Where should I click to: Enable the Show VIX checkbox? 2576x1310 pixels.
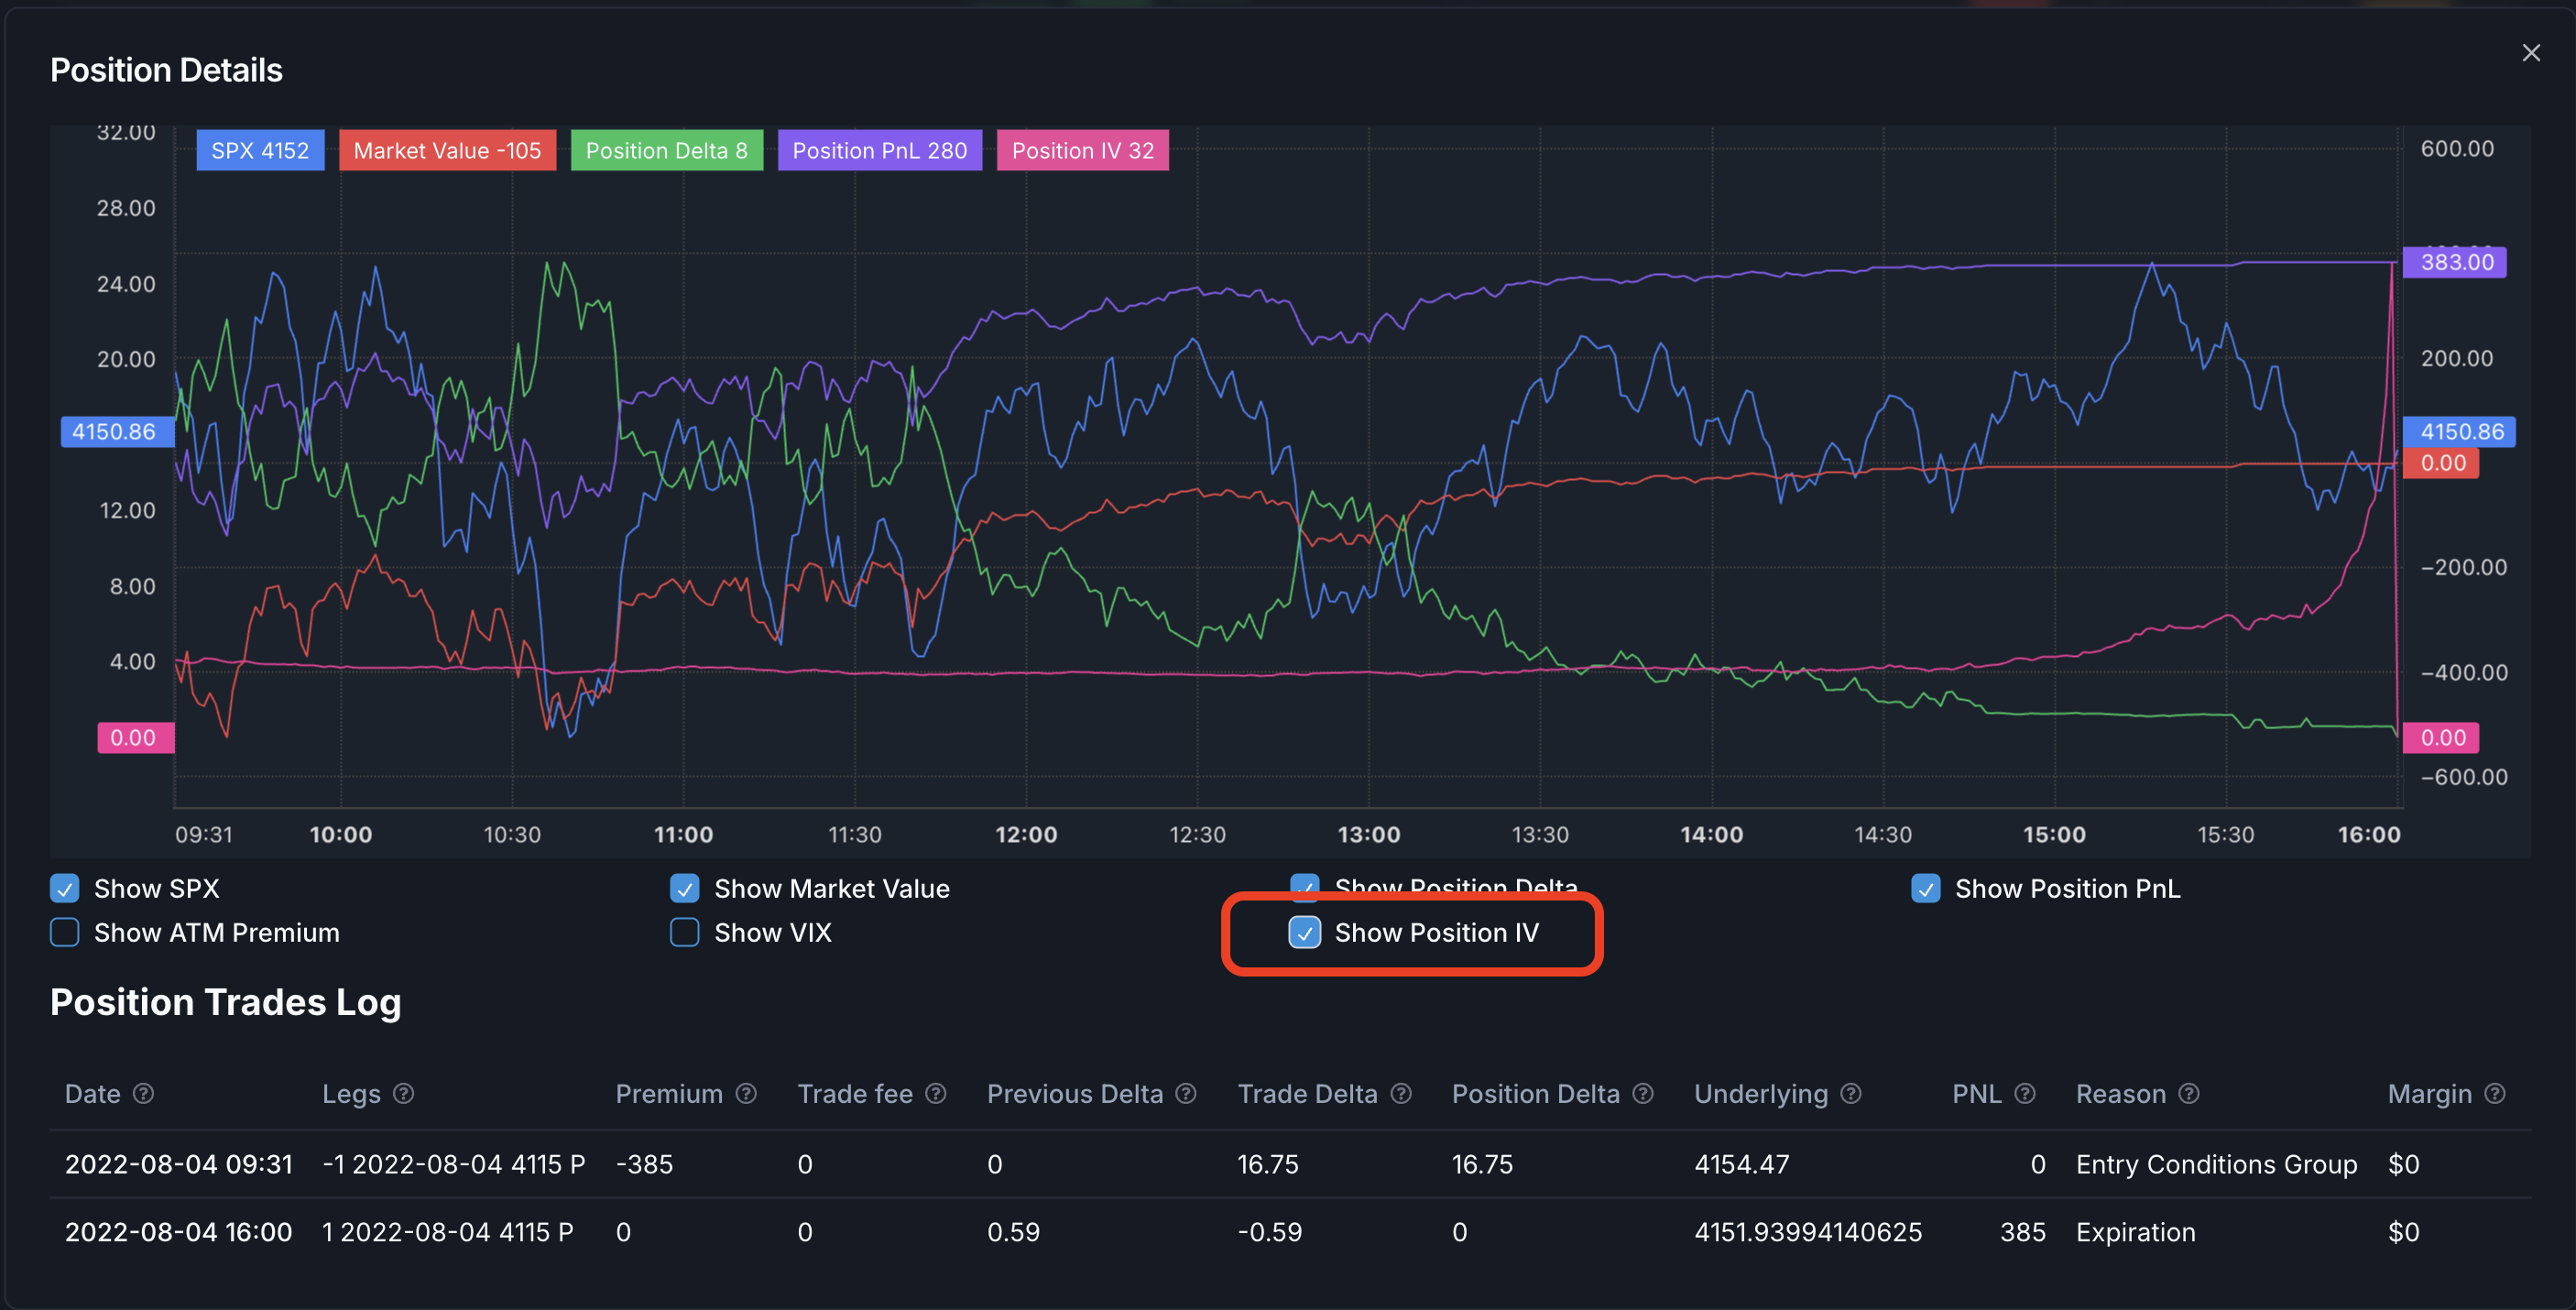(685, 932)
